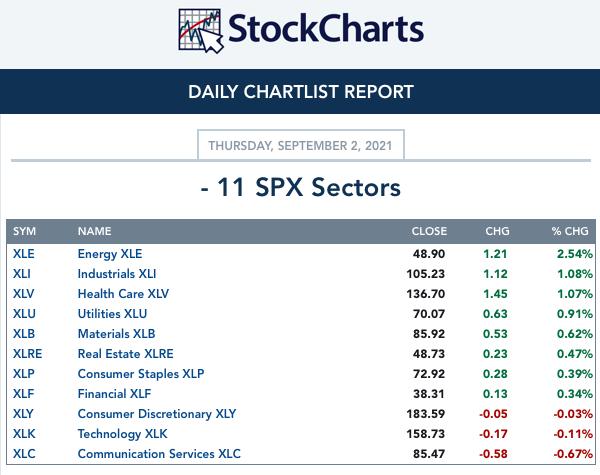This screenshot has width=600, height=475.
Task: Click the % CHG column header
Action: click(570, 231)
